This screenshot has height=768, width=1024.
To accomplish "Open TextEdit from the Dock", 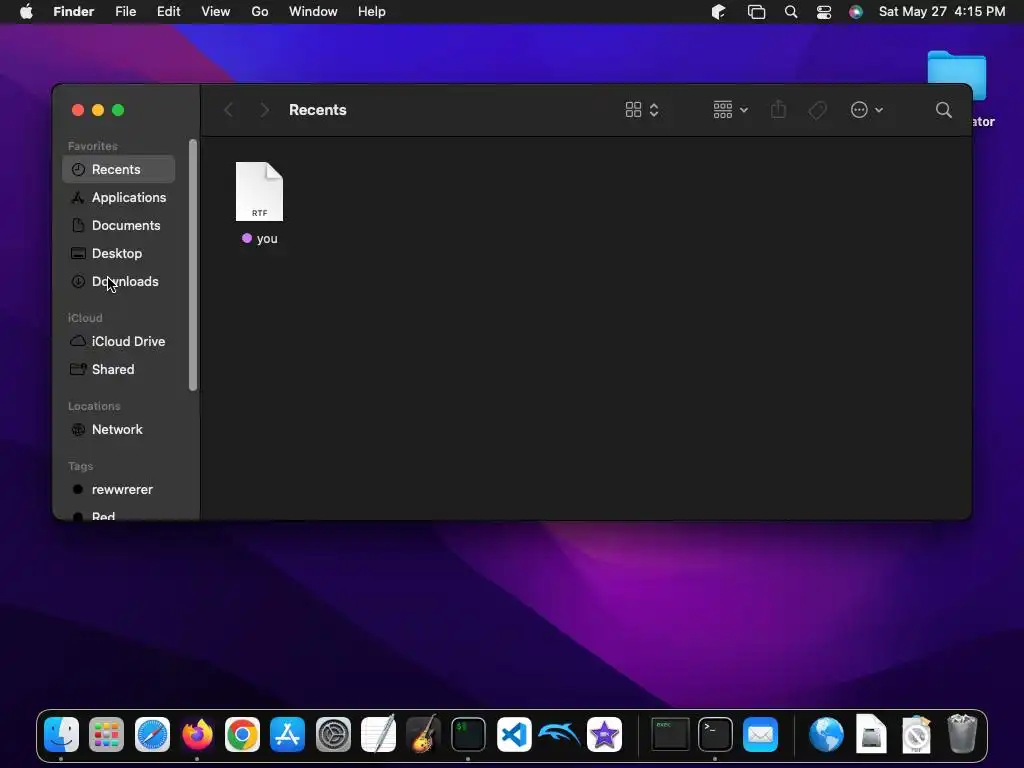I will coord(378,735).
